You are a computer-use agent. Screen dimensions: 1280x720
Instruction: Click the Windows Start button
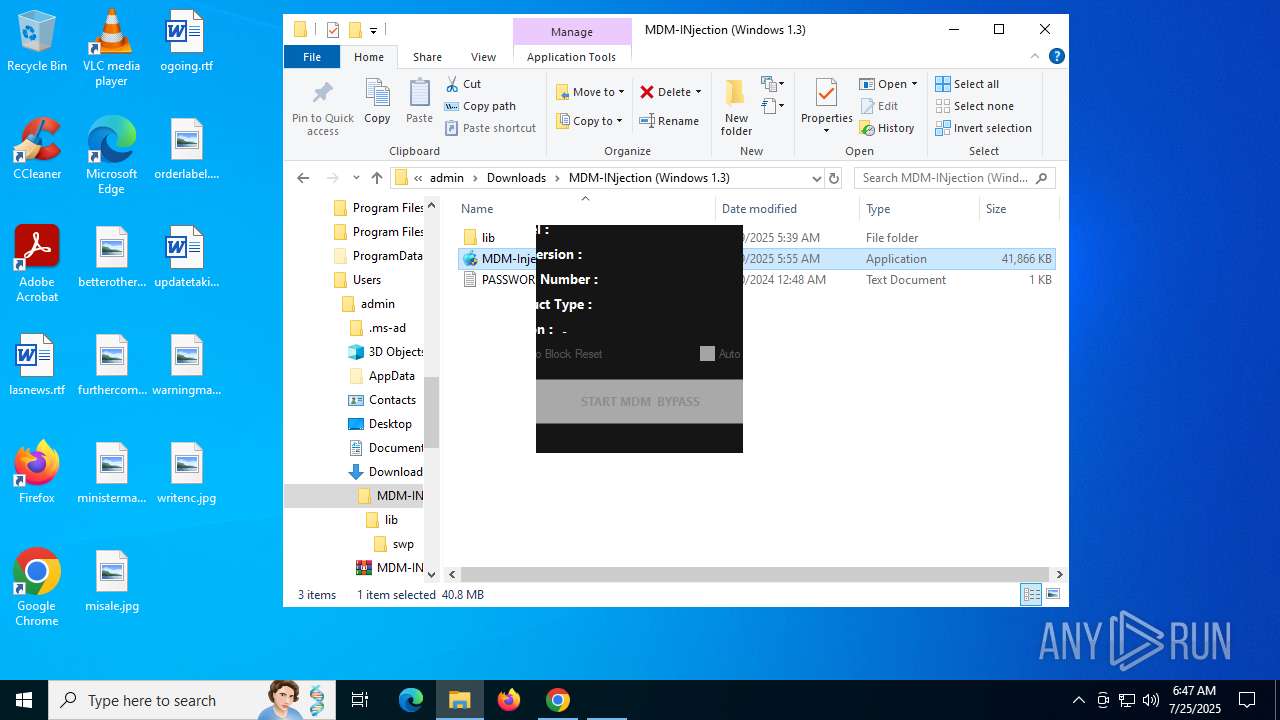pos(24,700)
